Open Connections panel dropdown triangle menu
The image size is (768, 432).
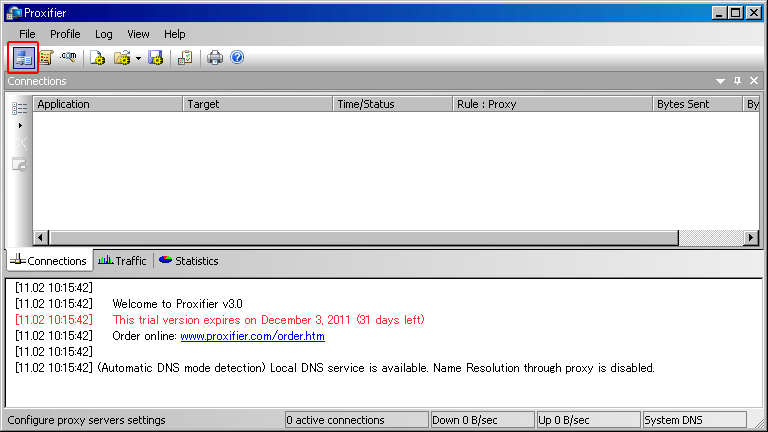(x=720, y=81)
